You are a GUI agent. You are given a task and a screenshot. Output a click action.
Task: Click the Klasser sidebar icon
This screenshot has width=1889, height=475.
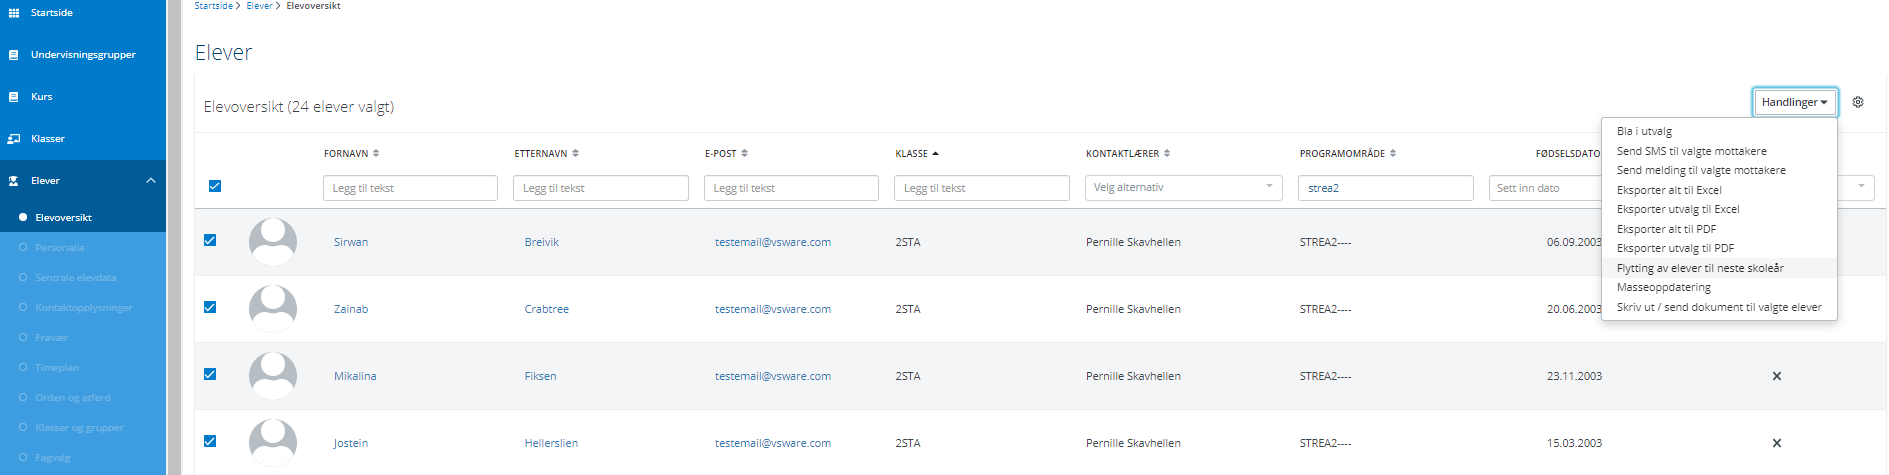[14, 139]
